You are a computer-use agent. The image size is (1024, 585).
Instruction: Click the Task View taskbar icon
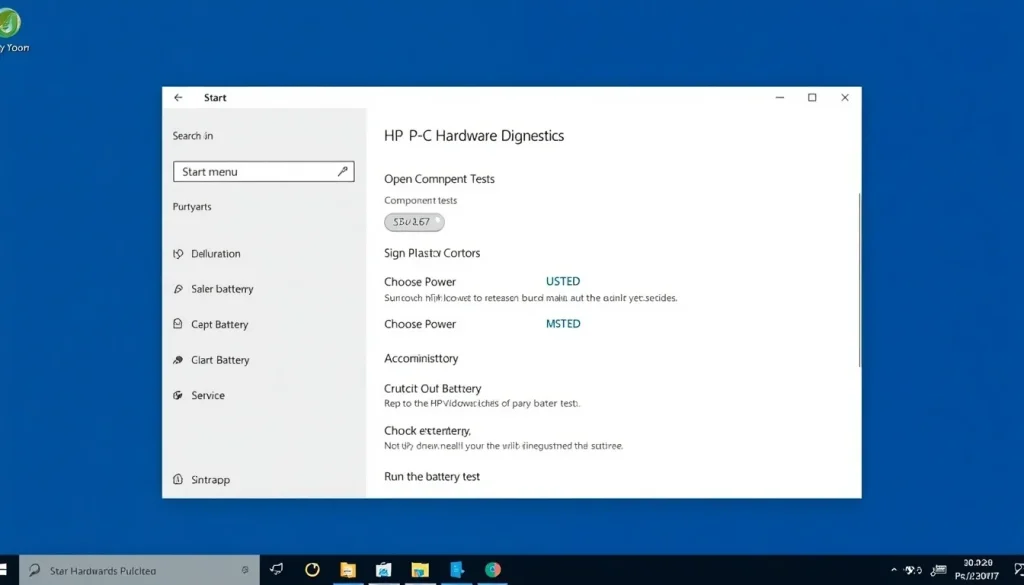coord(276,570)
